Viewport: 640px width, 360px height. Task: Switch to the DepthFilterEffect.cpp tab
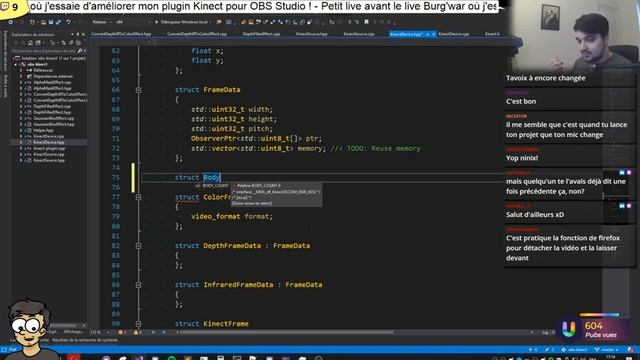(x=261, y=34)
